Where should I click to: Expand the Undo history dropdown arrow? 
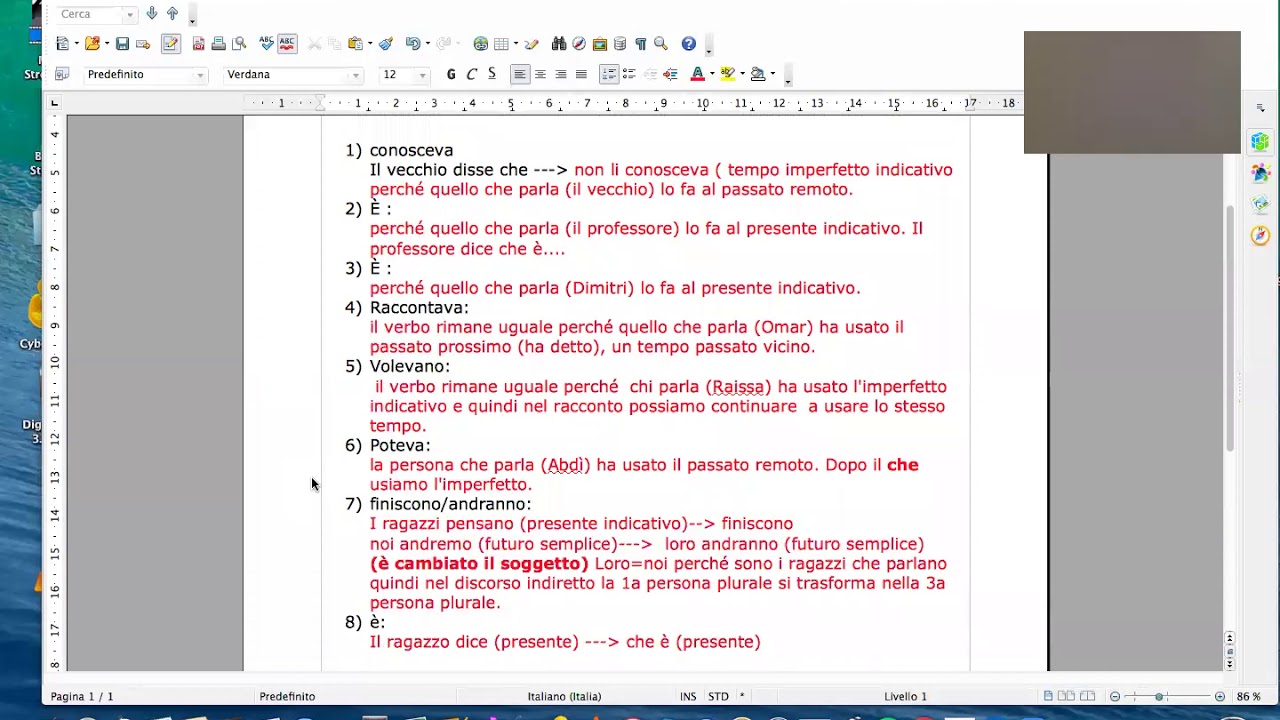pyautogui.click(x=427, y=44)
